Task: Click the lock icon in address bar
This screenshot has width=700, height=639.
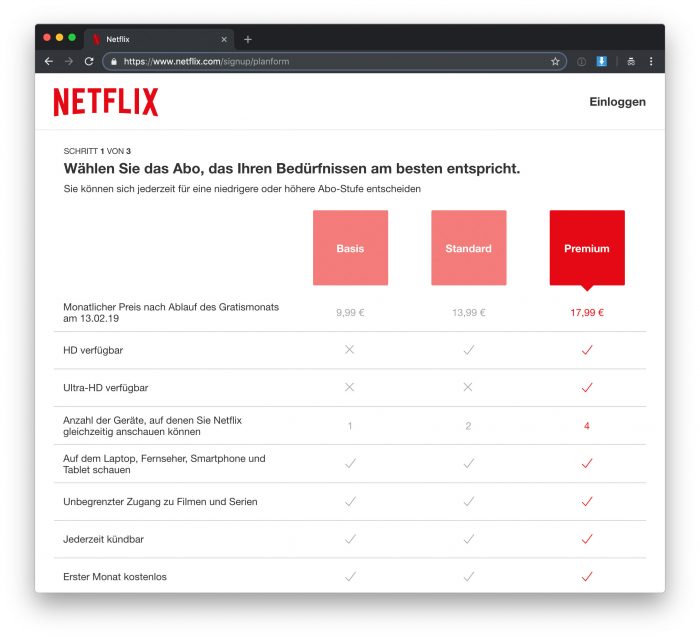Action: pos(114,62)
